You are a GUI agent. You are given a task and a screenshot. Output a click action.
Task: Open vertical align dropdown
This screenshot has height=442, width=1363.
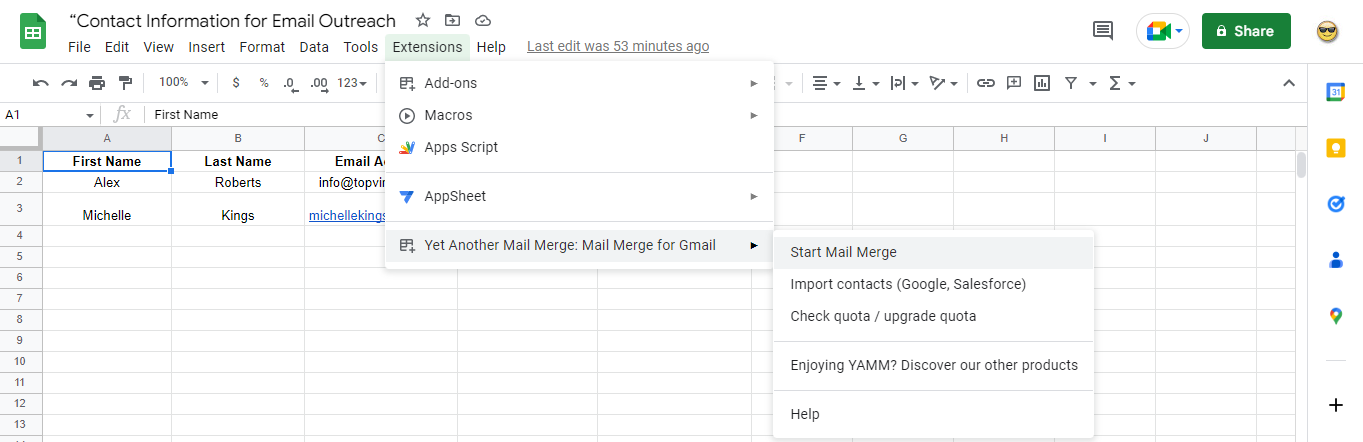coord(866,83)
